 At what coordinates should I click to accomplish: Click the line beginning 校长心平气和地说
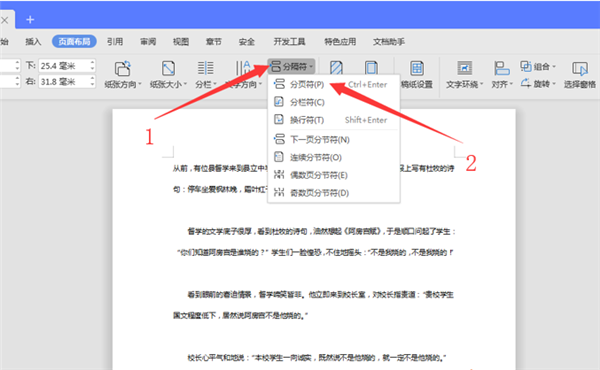pos(316,358)
